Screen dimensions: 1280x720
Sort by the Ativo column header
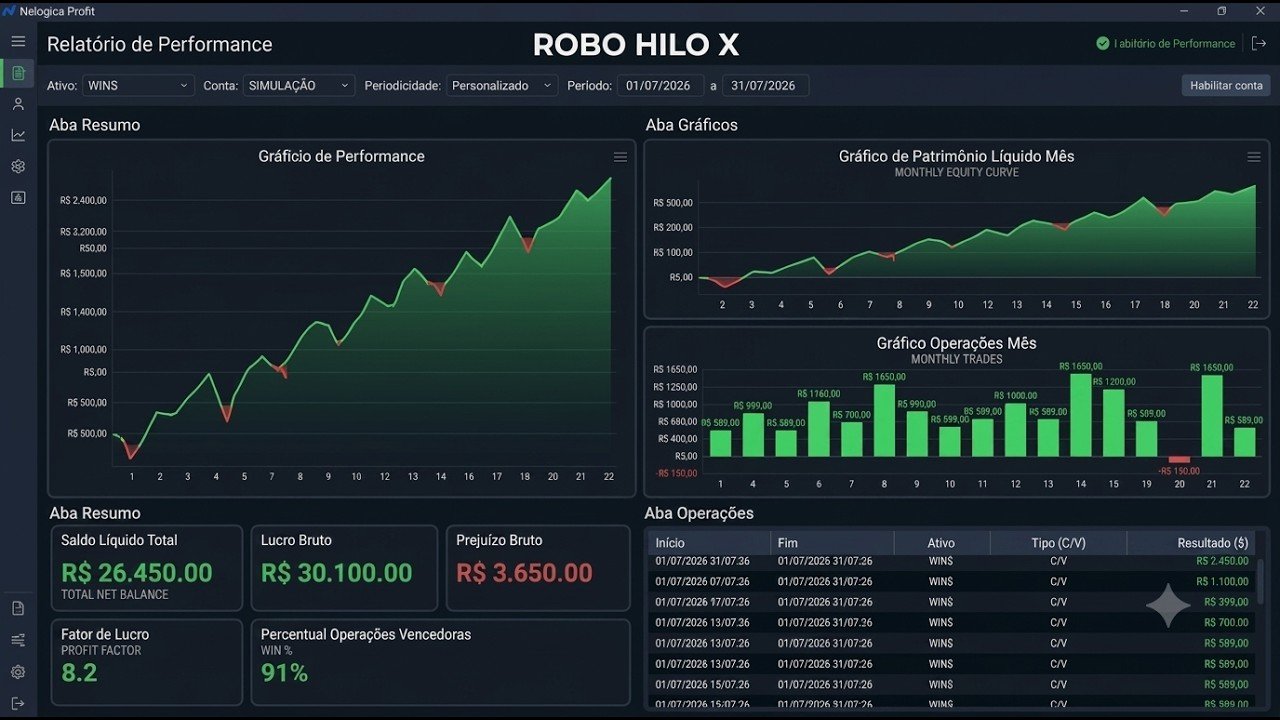[x=942, y=543]
